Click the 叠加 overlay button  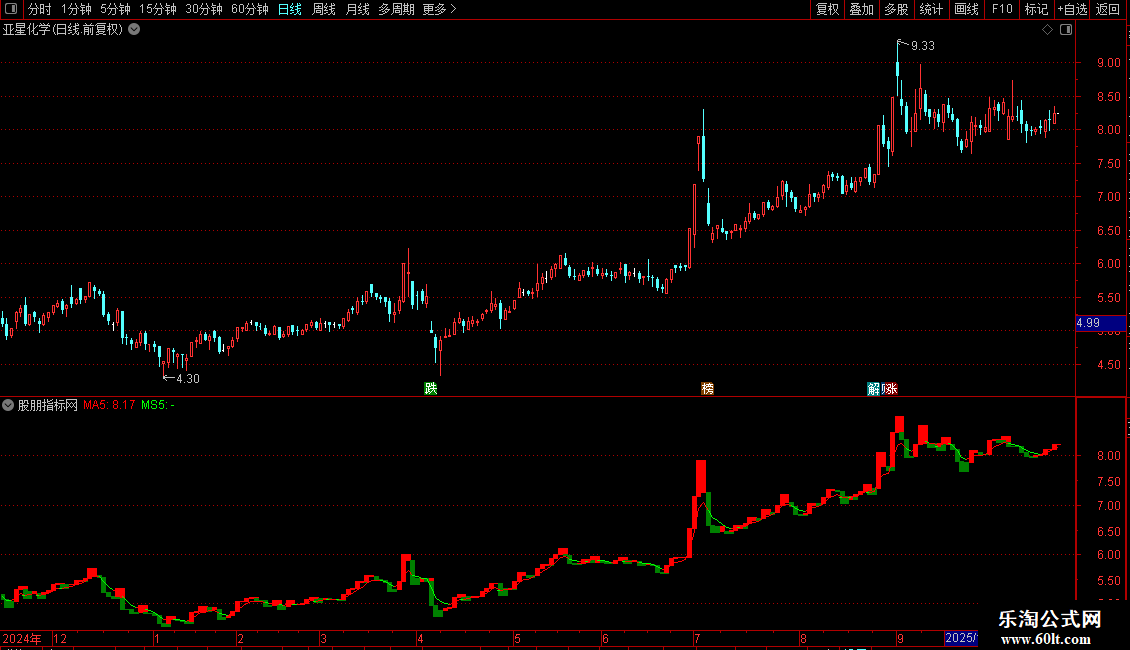tap(861, 9)
